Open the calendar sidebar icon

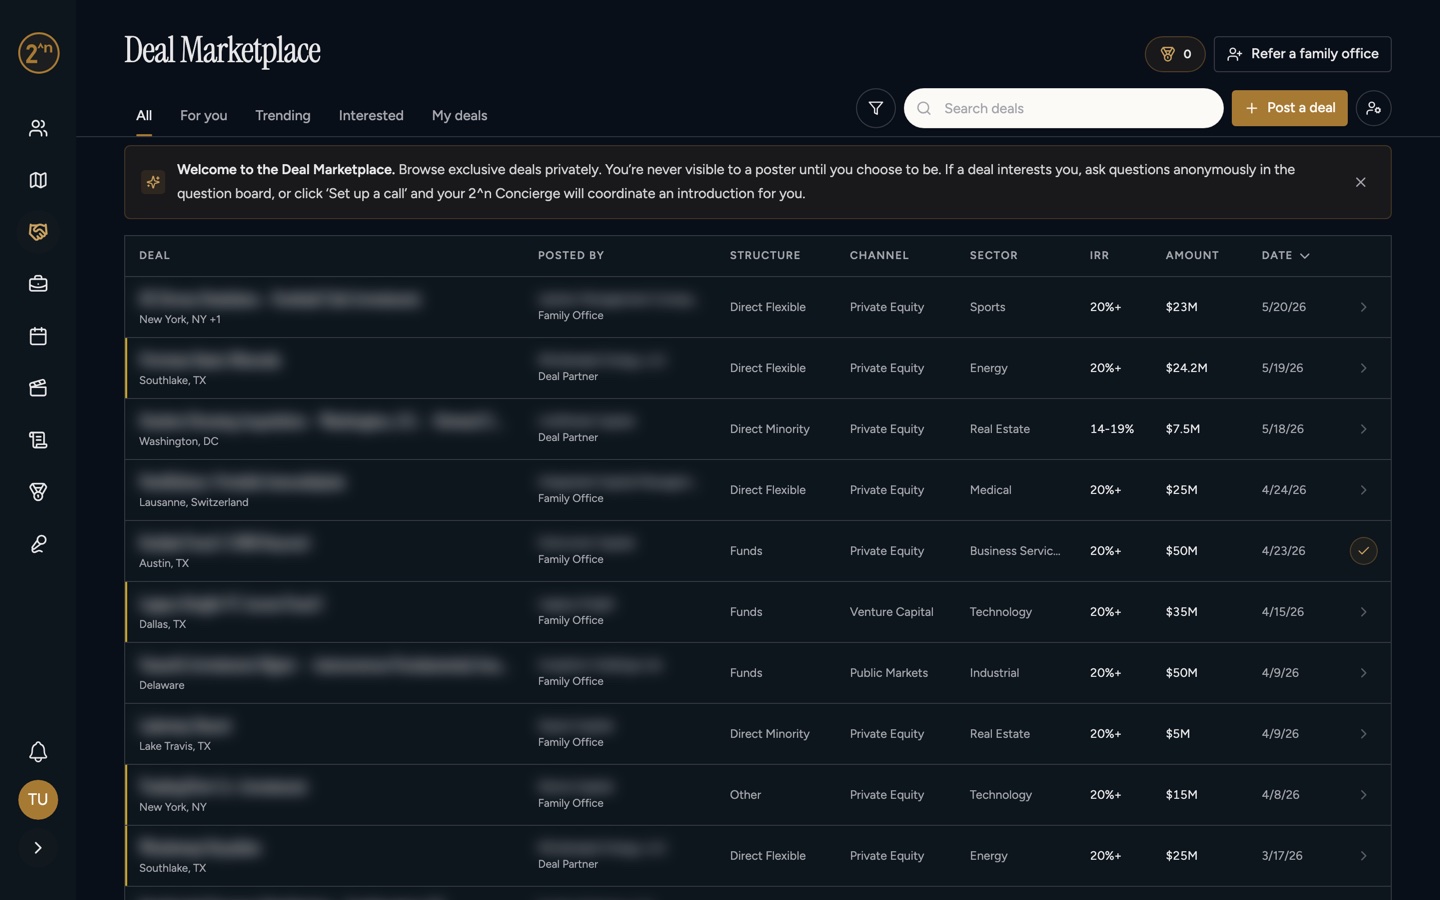pos(38,336)
